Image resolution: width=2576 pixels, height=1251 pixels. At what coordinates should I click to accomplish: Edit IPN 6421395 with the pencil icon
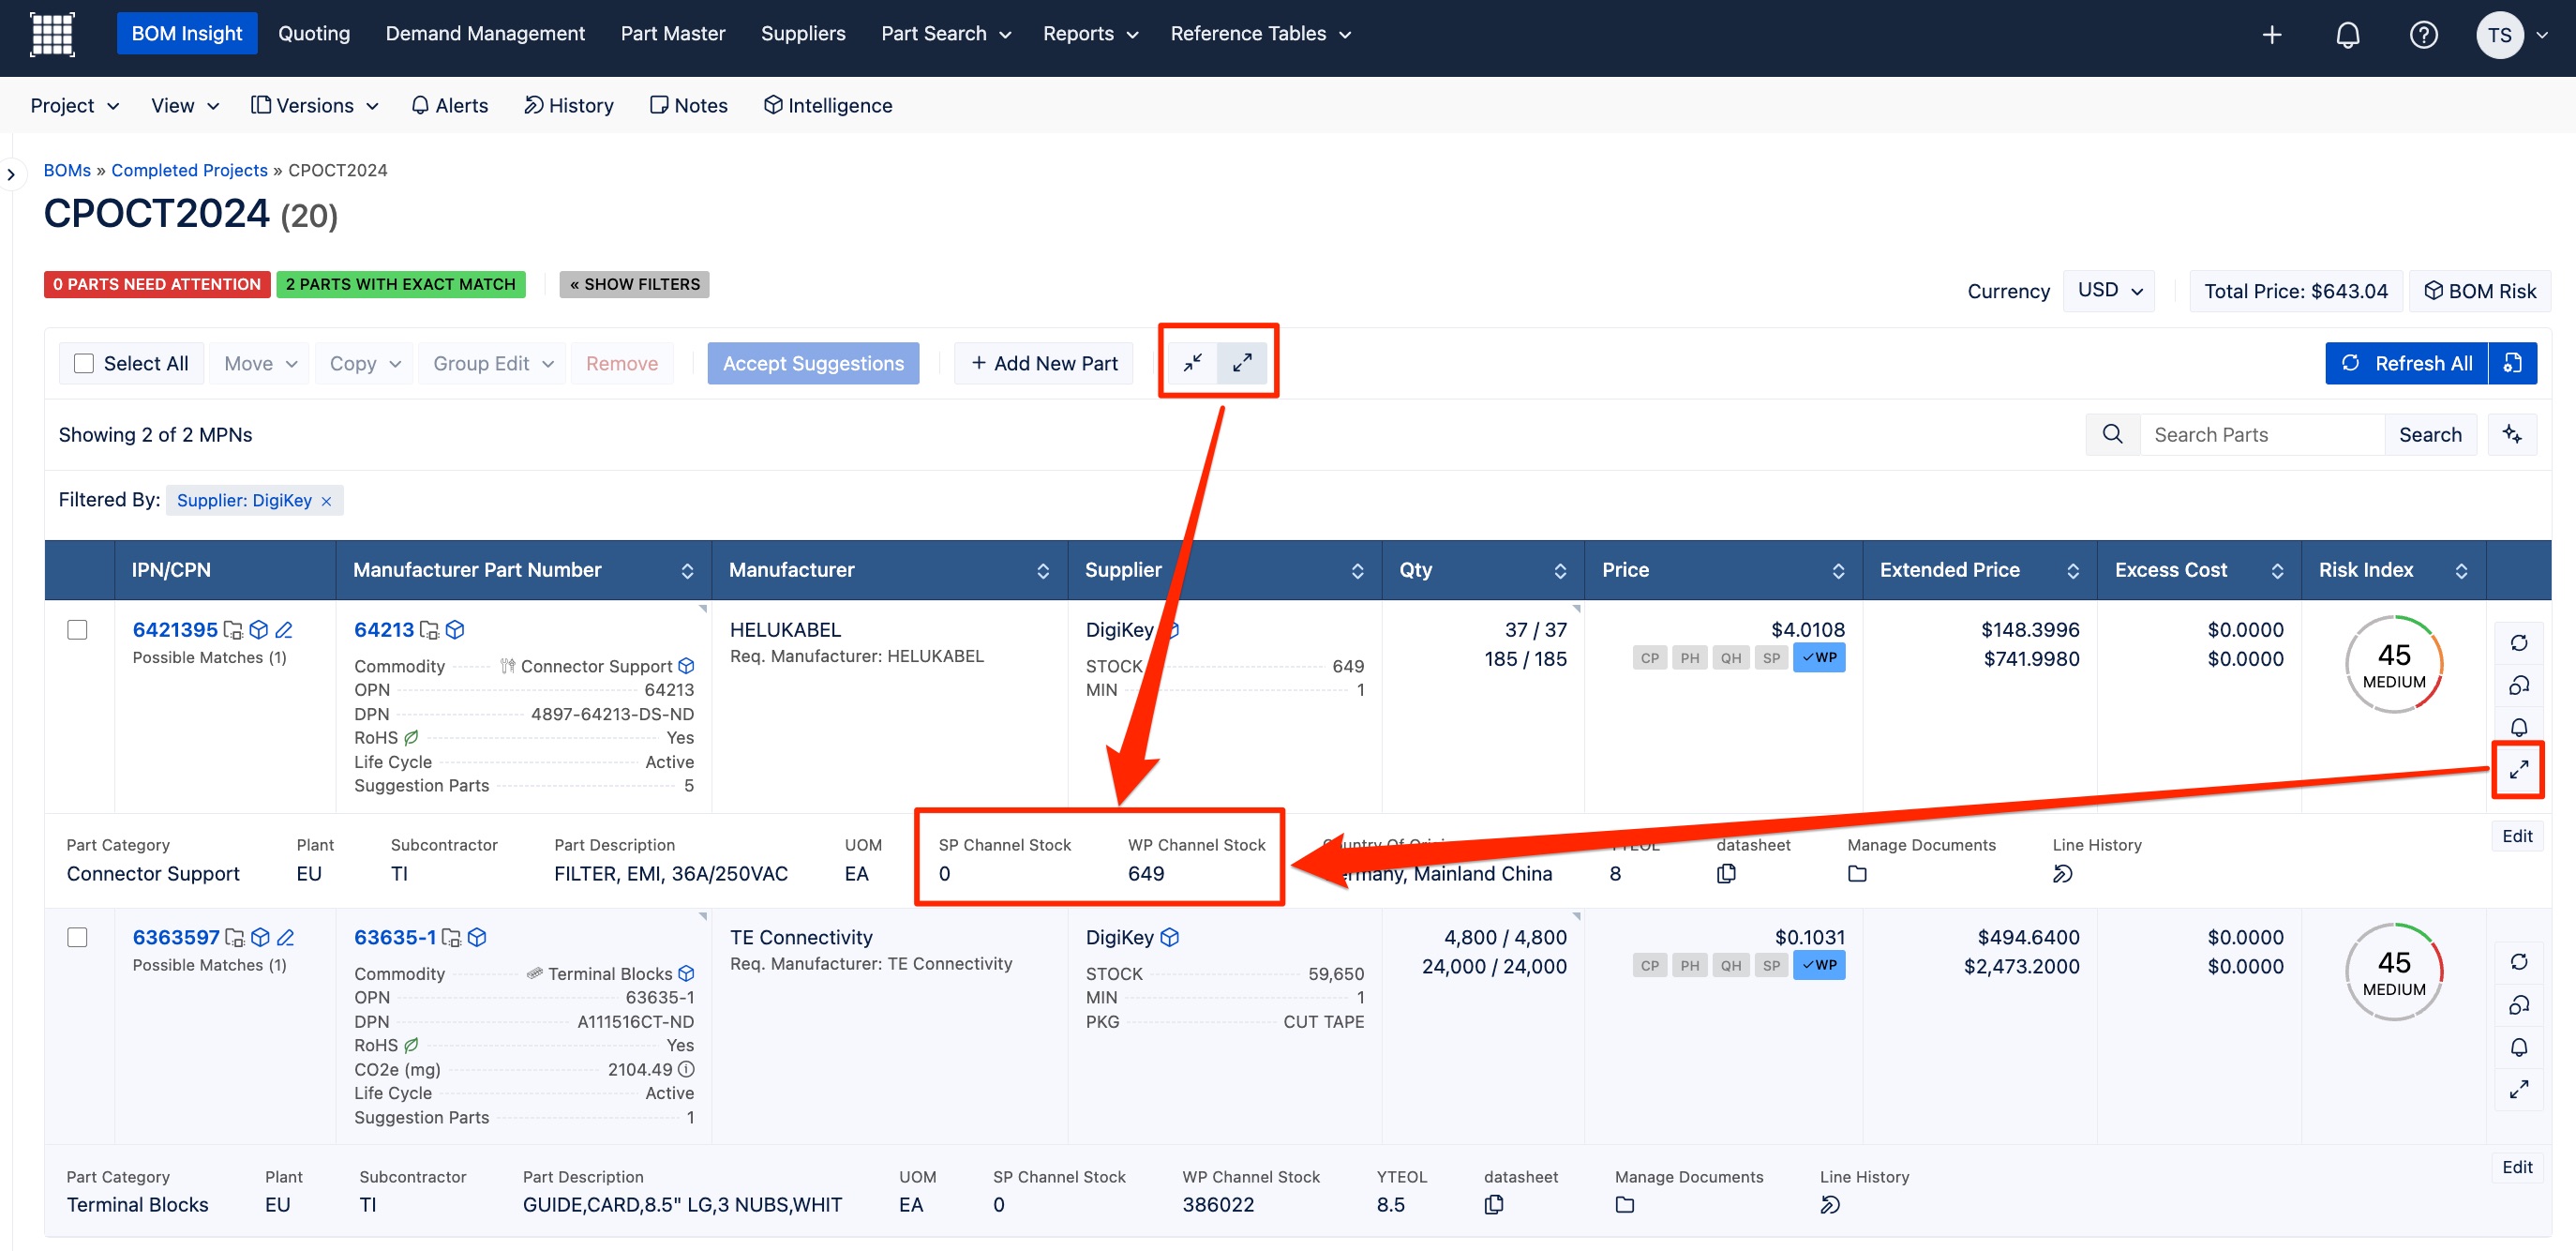284,630
